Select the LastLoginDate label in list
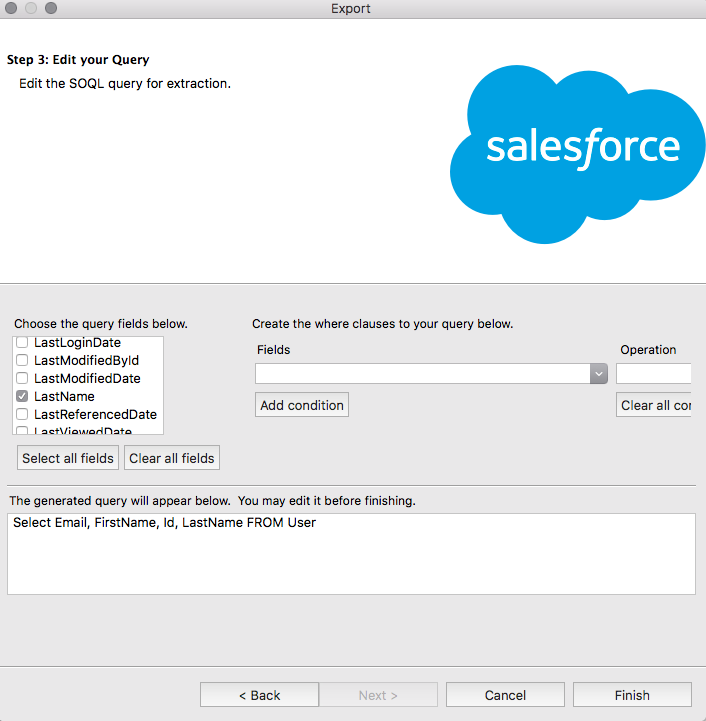706x721 pixels. click(77, 343)
